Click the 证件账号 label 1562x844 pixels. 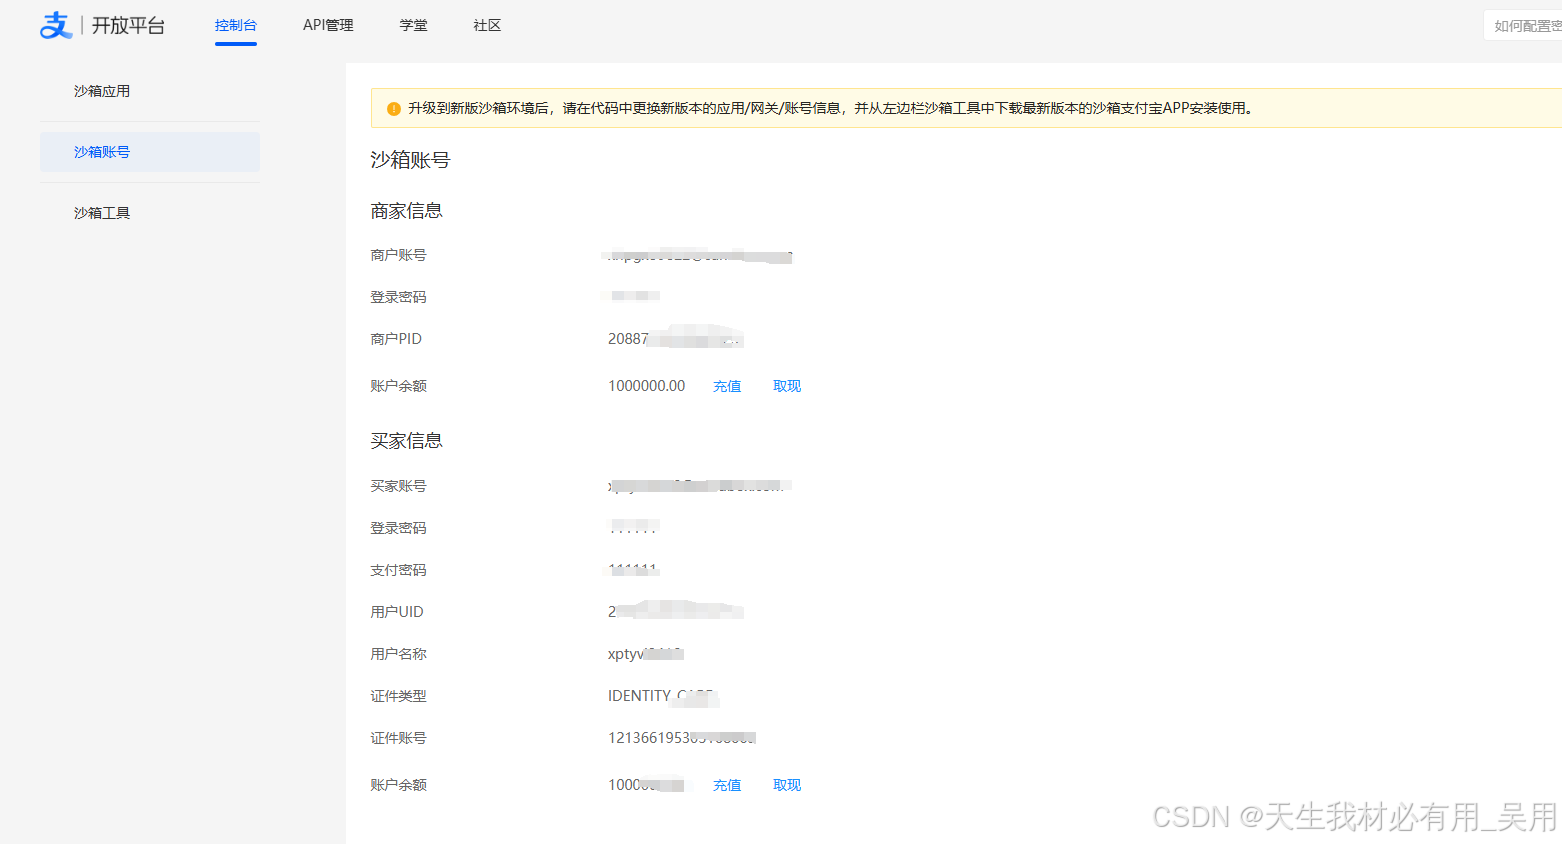tap(398, 738)
